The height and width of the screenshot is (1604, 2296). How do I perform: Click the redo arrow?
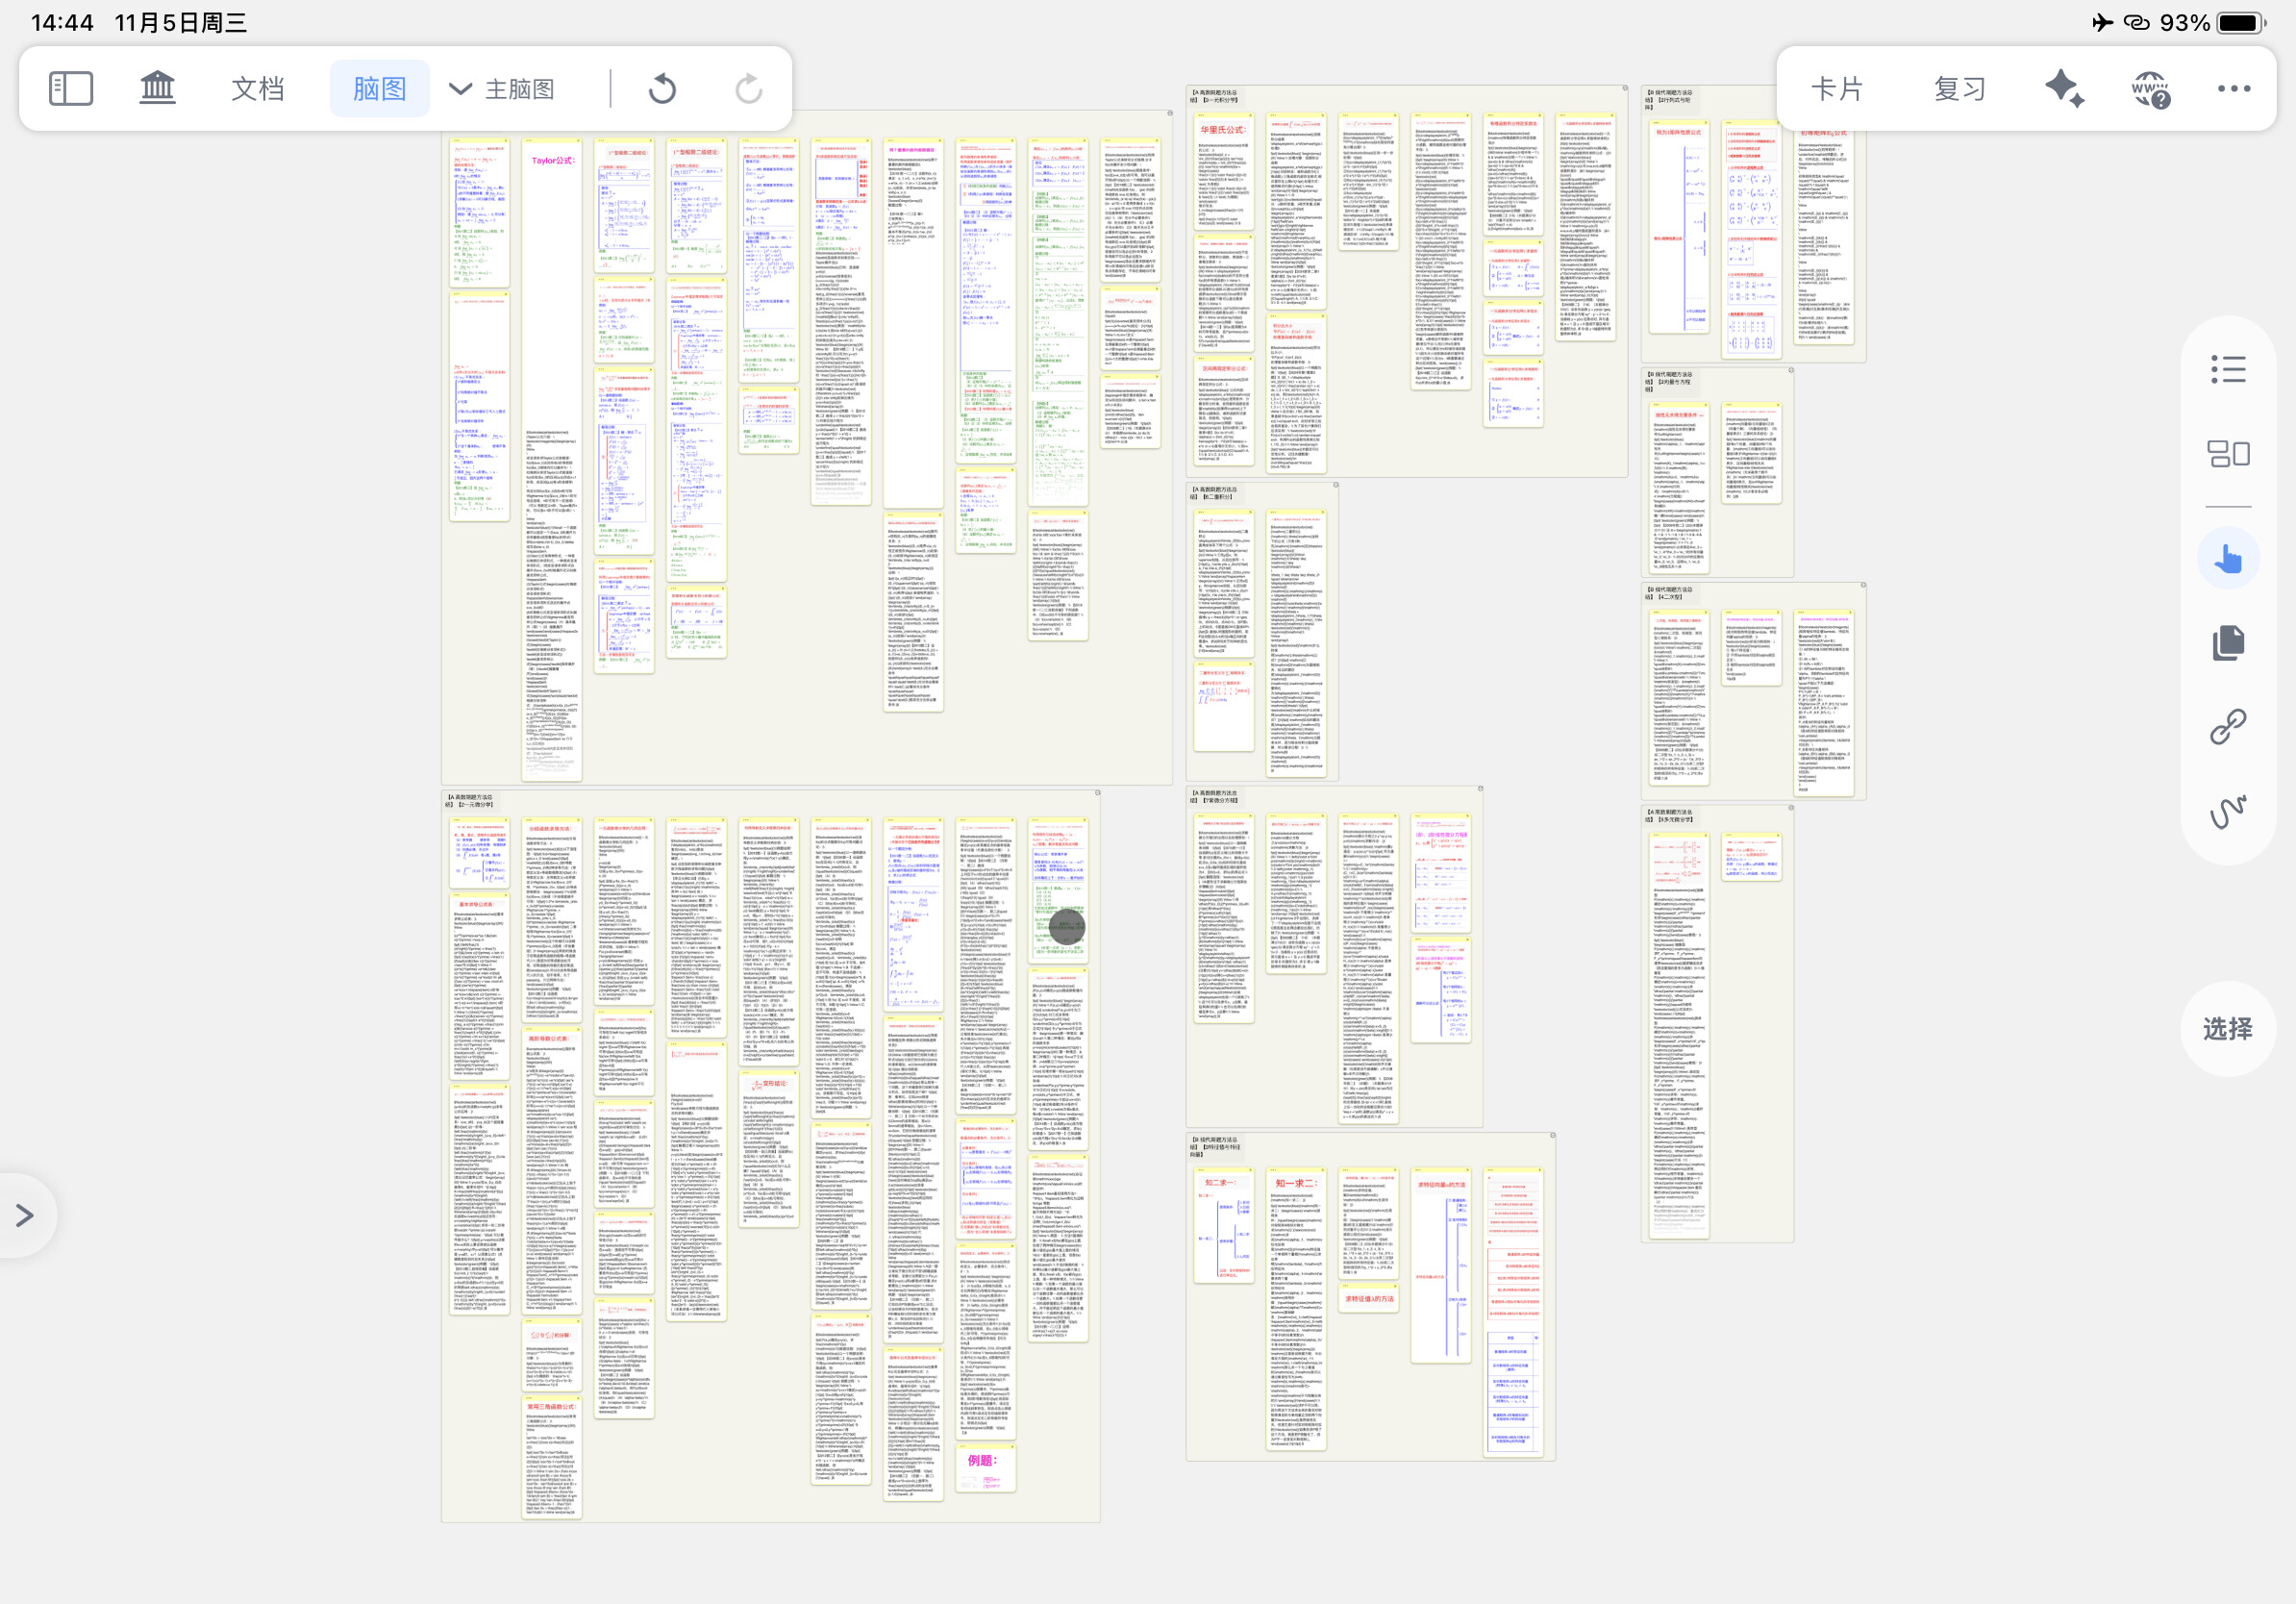[748, 89]
